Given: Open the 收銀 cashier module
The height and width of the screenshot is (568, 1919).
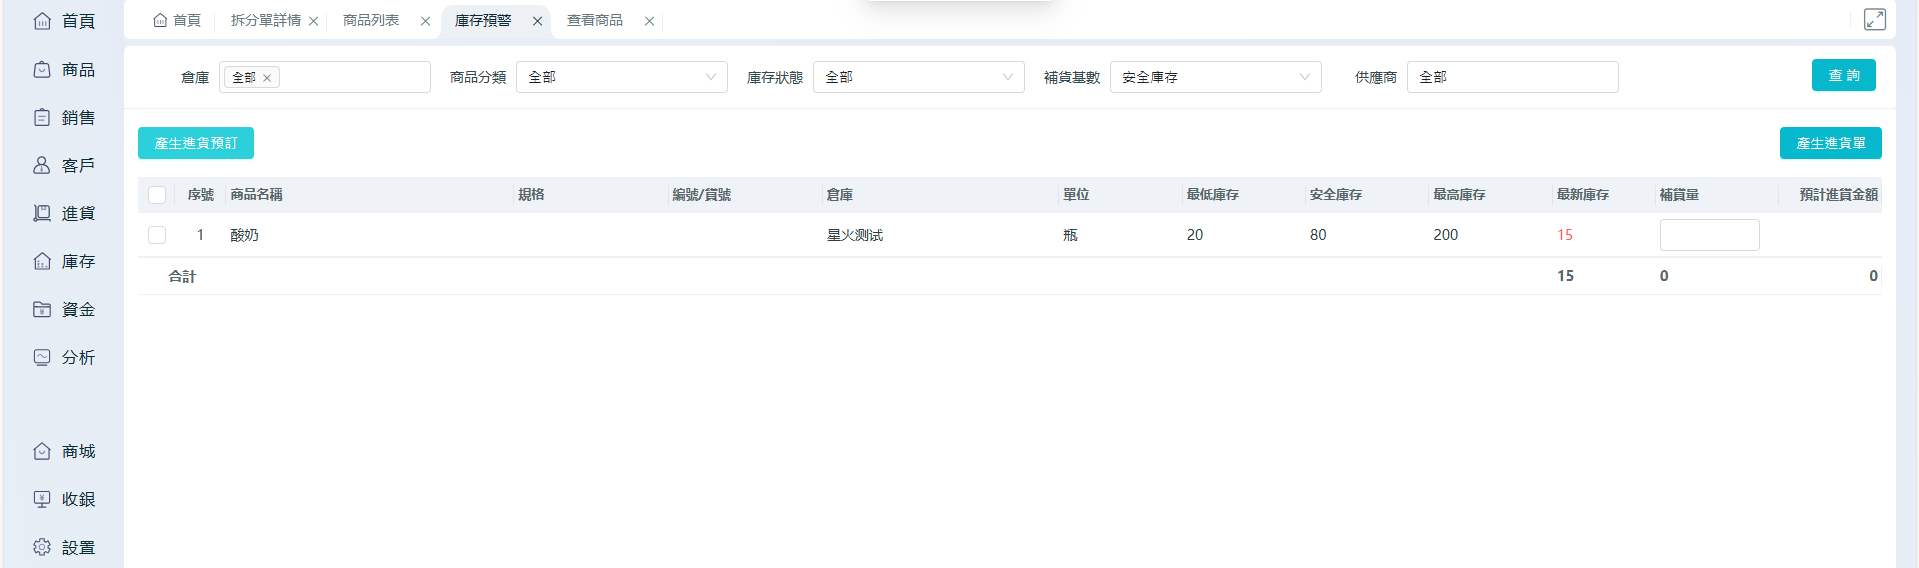Looking at the screenshot, I should pos(64,500).
